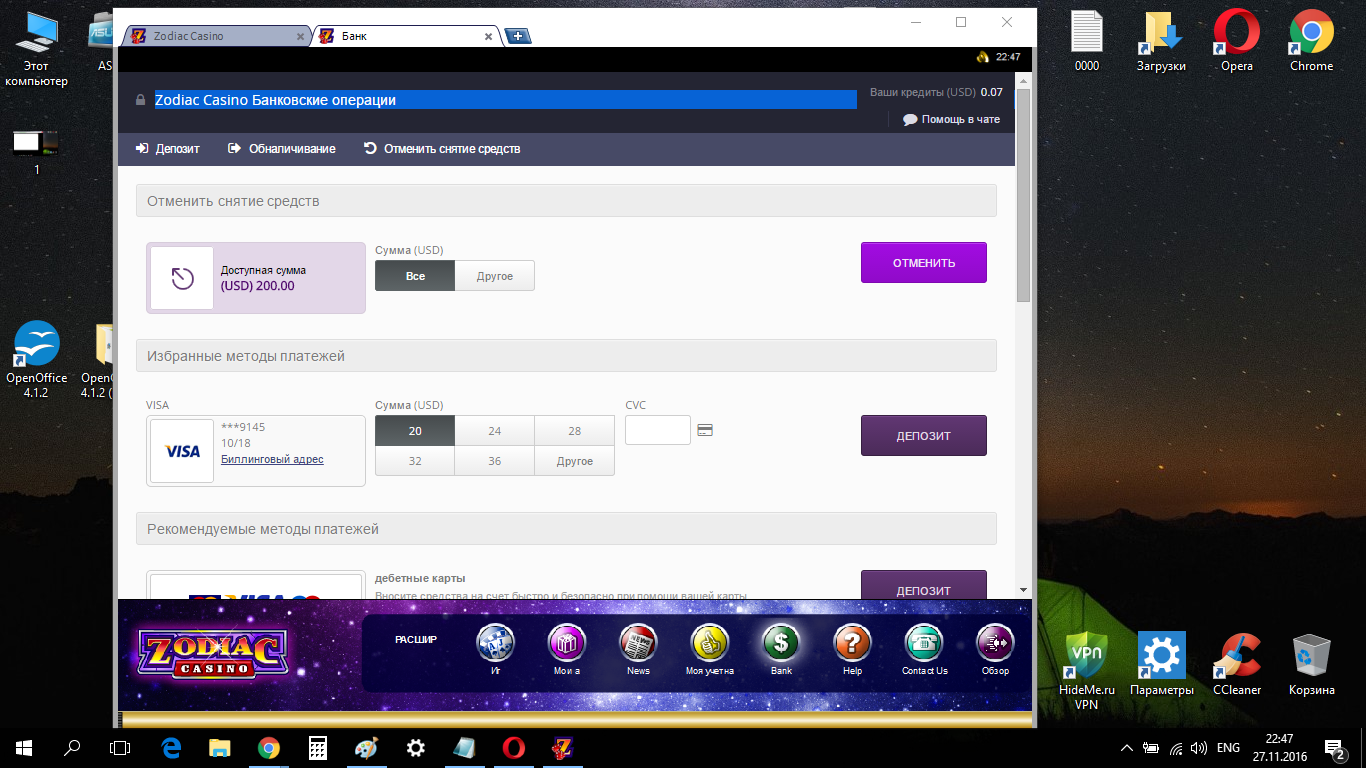Open the purple Обзор overview icon
The height and width of the screenshot is (768, 1366).
pos(995,643)
